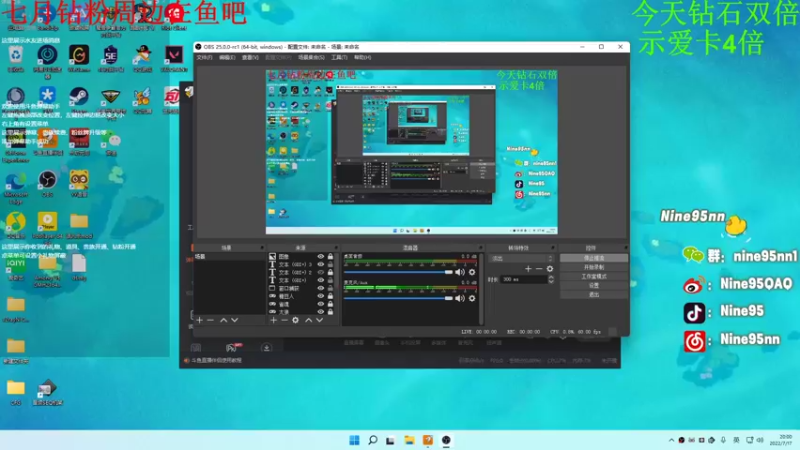Adjust microphone/Aux volume slider
800x450 pixels.
tap(398, 298)
